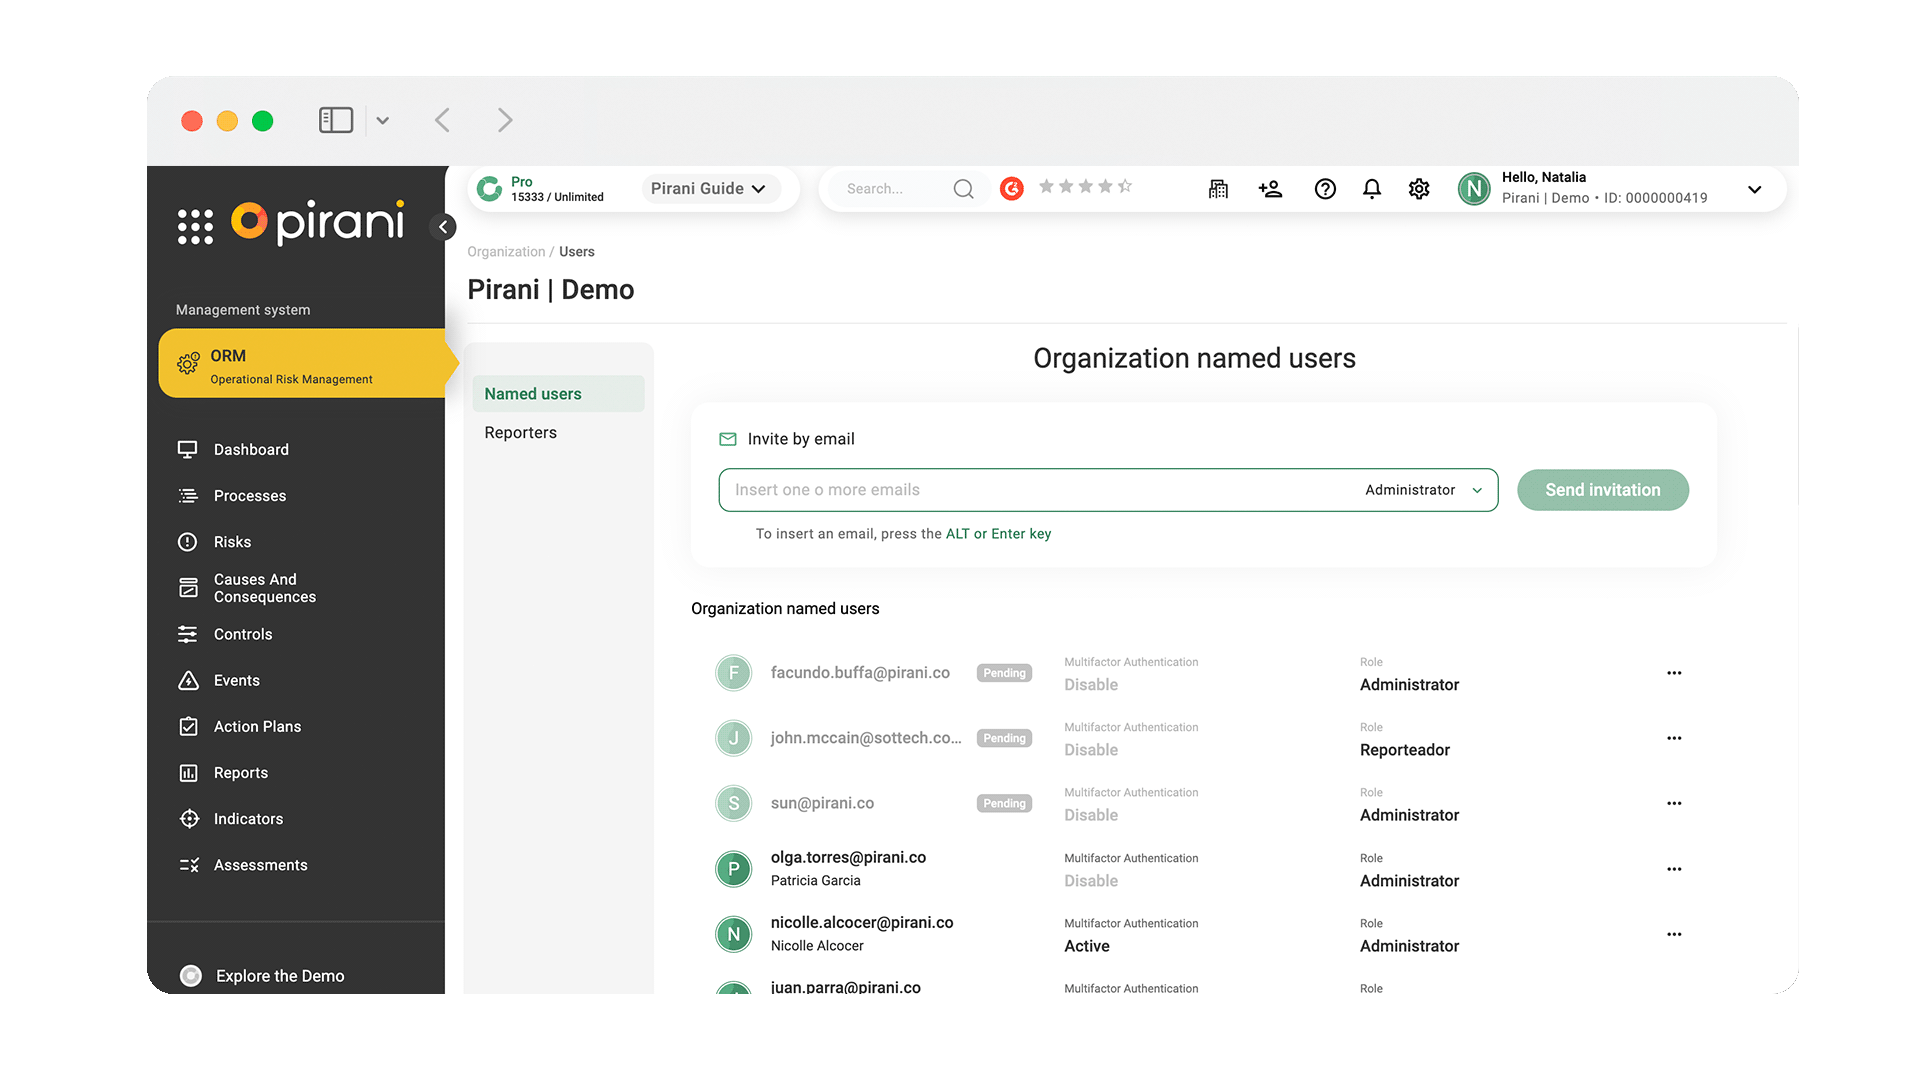Open options menu for sun@pirani.co
The height and width of the screenshot is (1080, 1920).
coord(1674,803)
